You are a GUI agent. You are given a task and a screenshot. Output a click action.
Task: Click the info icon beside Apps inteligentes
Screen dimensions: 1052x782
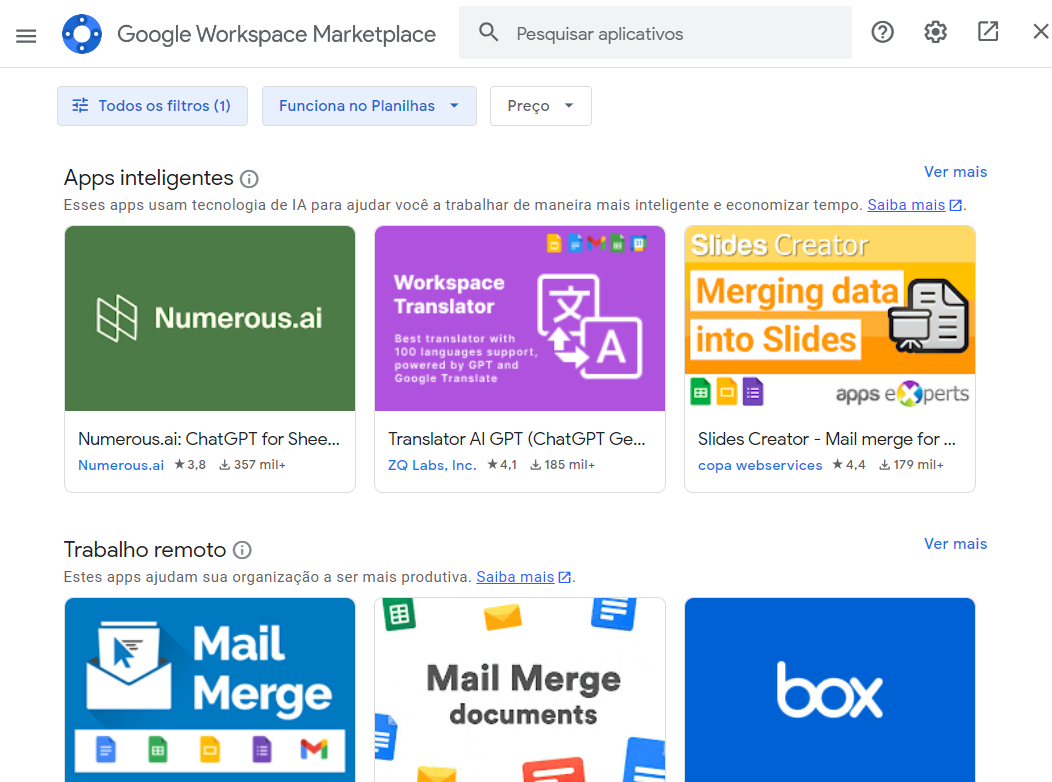[249, 179]
